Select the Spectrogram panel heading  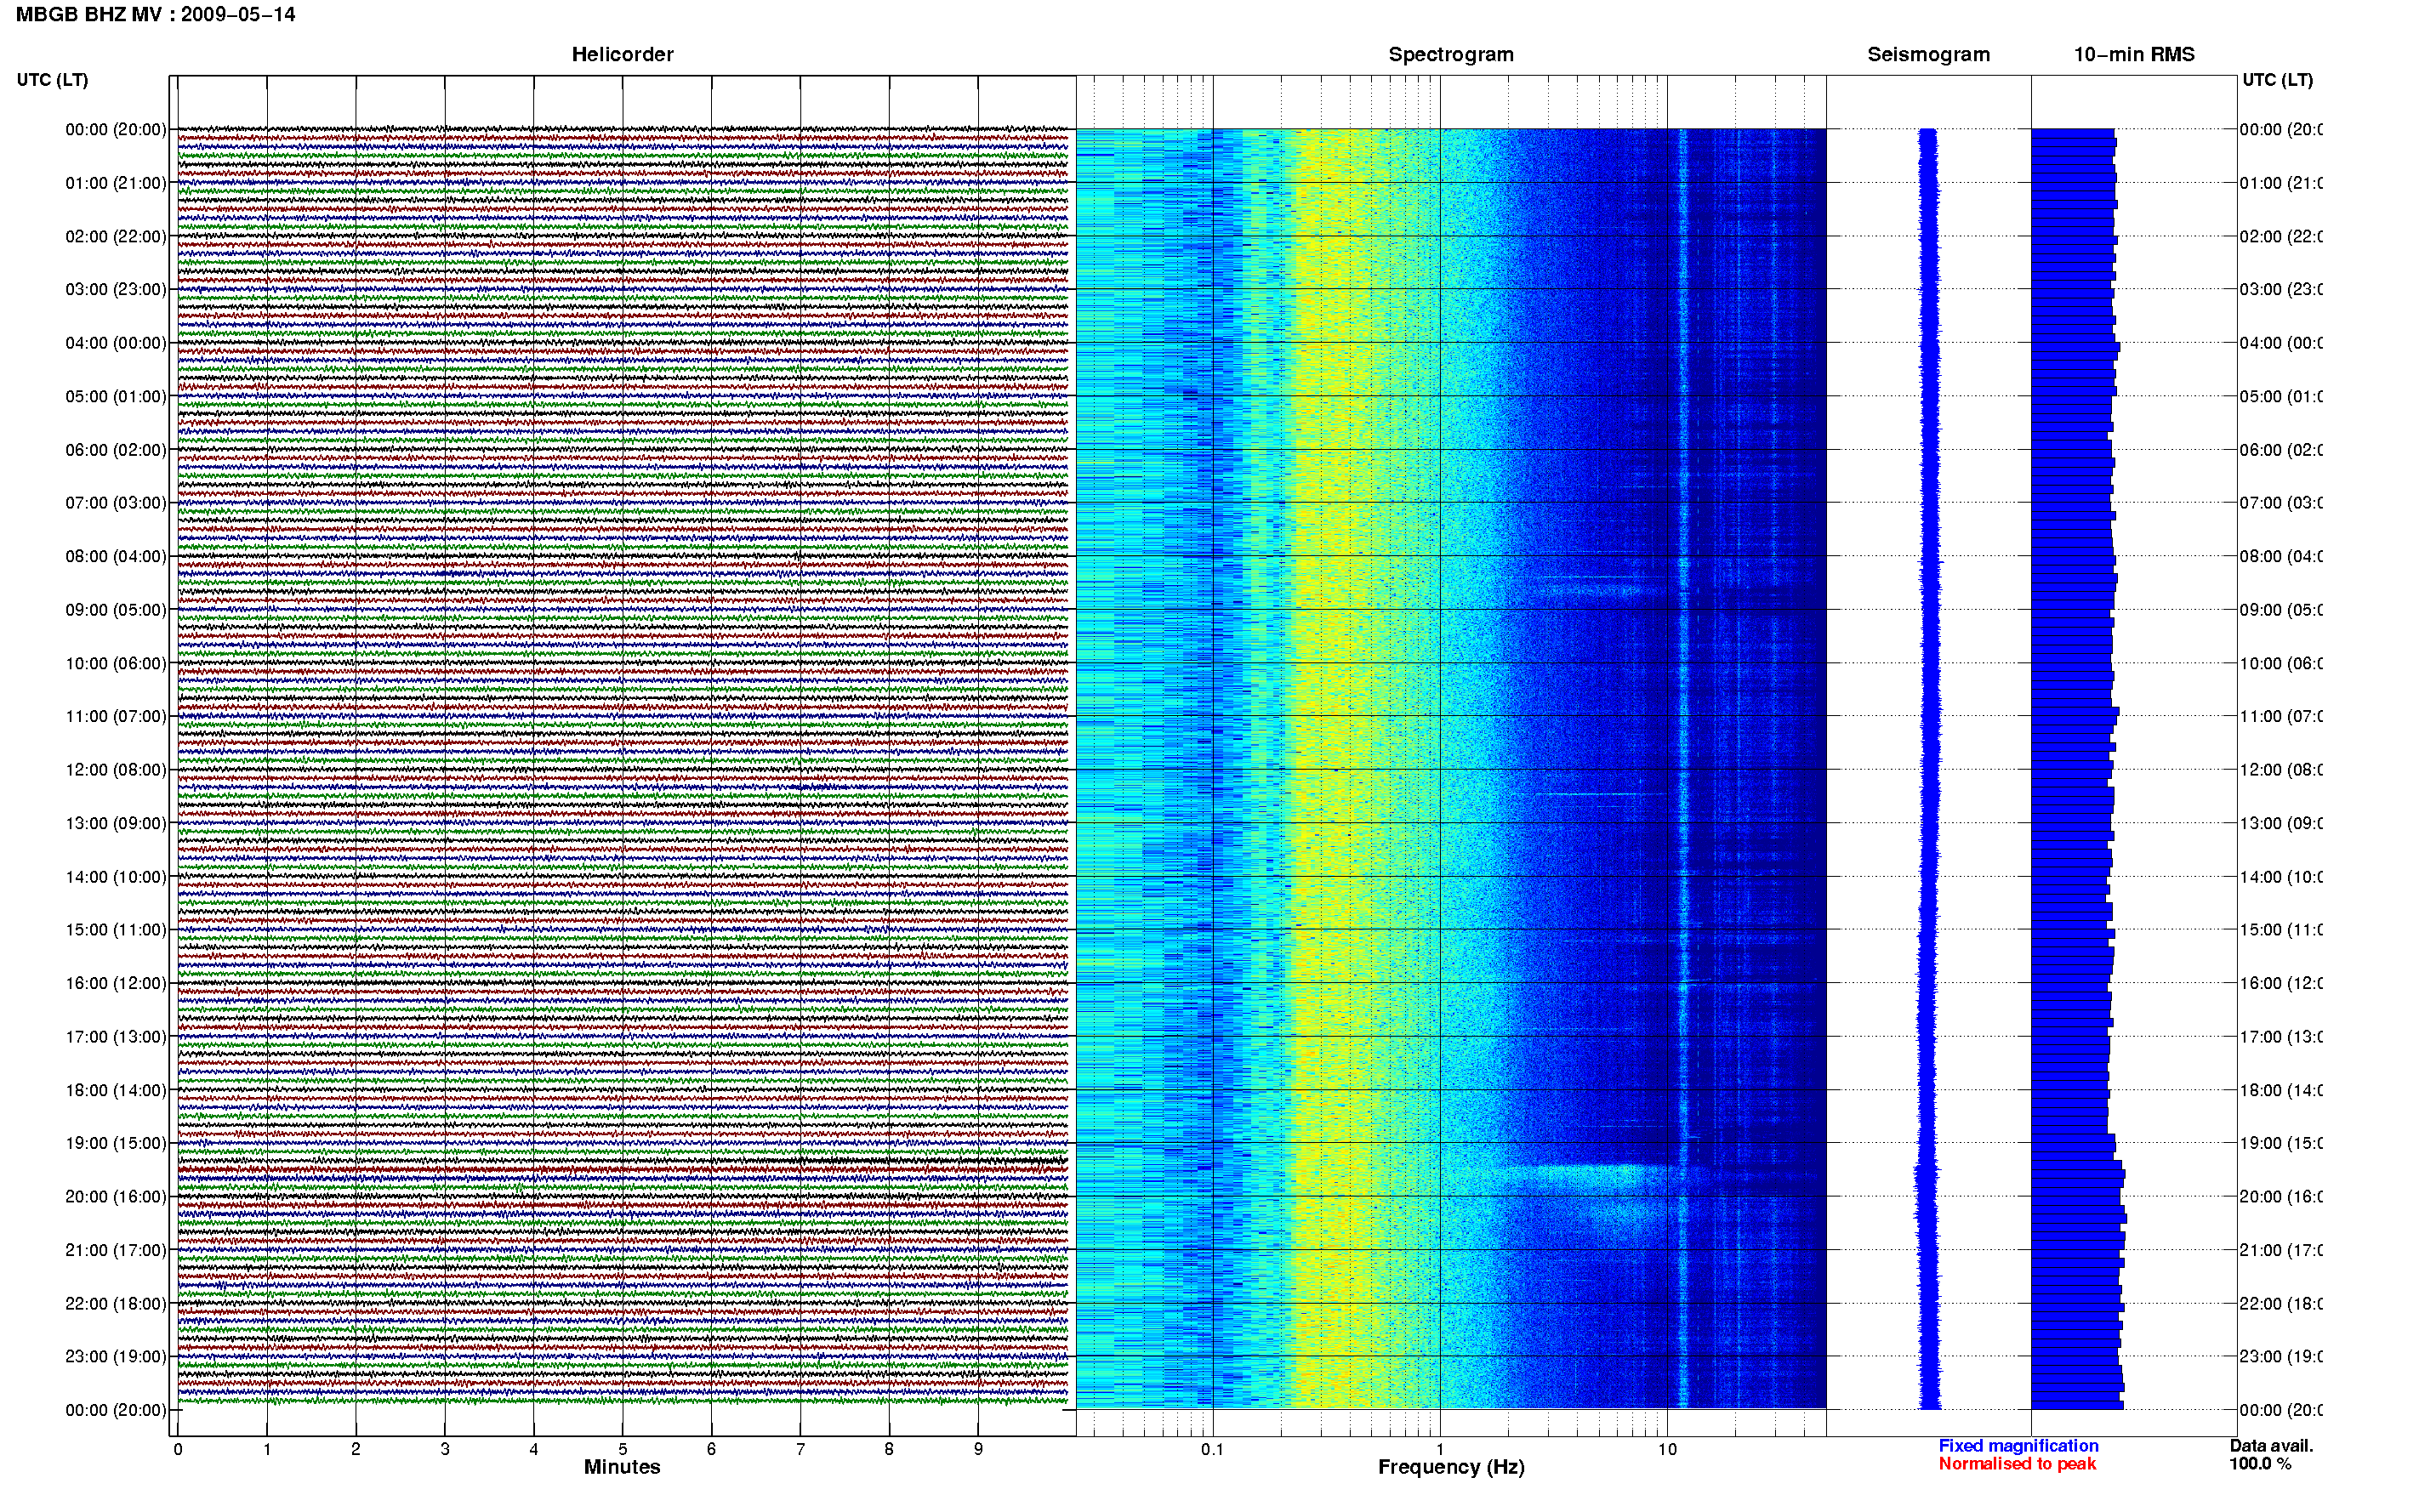coord(1451,54)
